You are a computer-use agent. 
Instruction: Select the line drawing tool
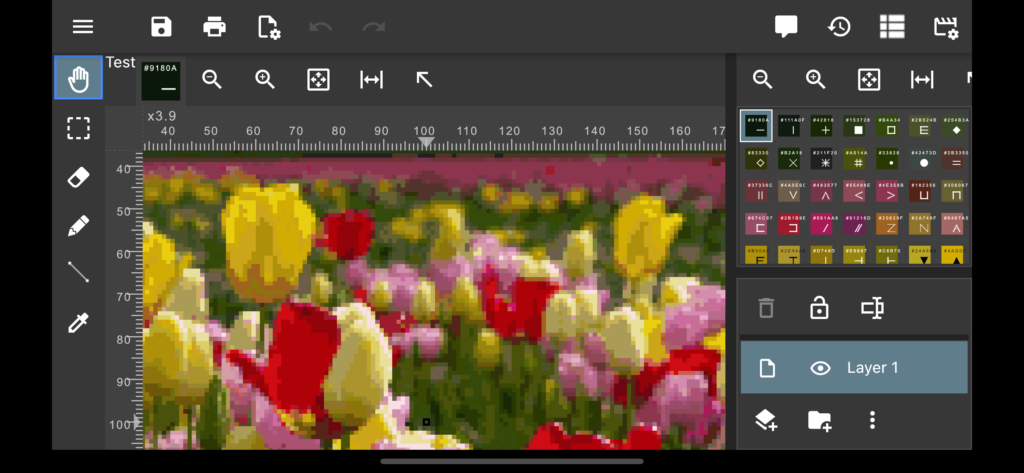(78, 273)
